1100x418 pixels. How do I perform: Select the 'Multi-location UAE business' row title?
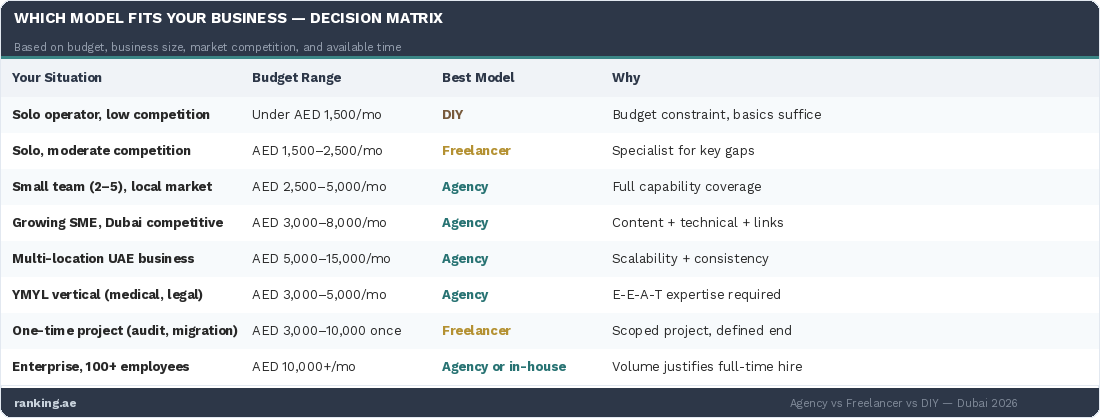coord(103,259)
